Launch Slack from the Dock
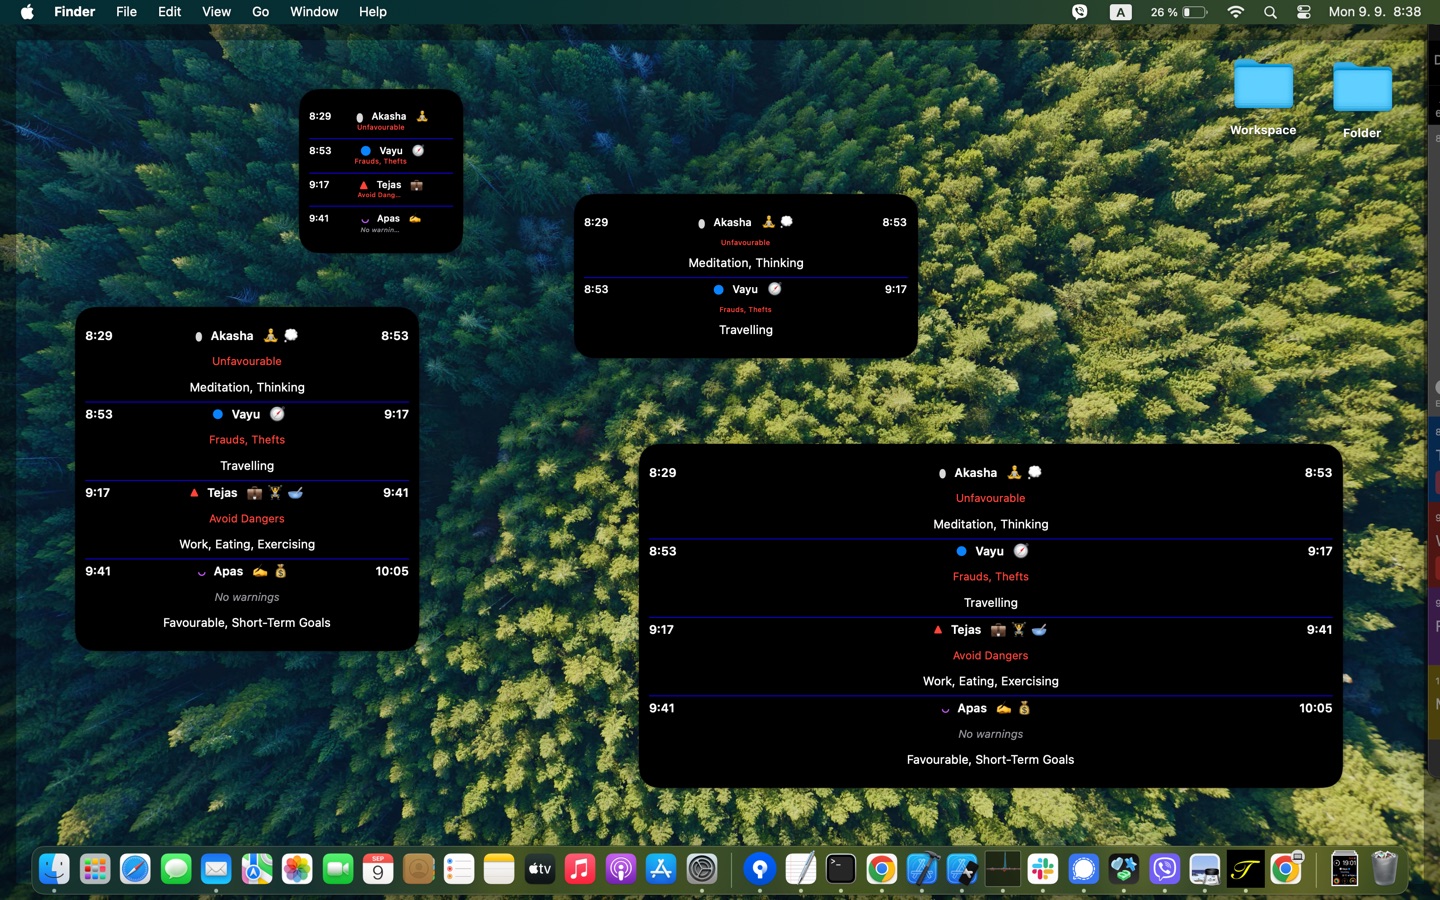The image size is (1440, 900). (1043, 869)
